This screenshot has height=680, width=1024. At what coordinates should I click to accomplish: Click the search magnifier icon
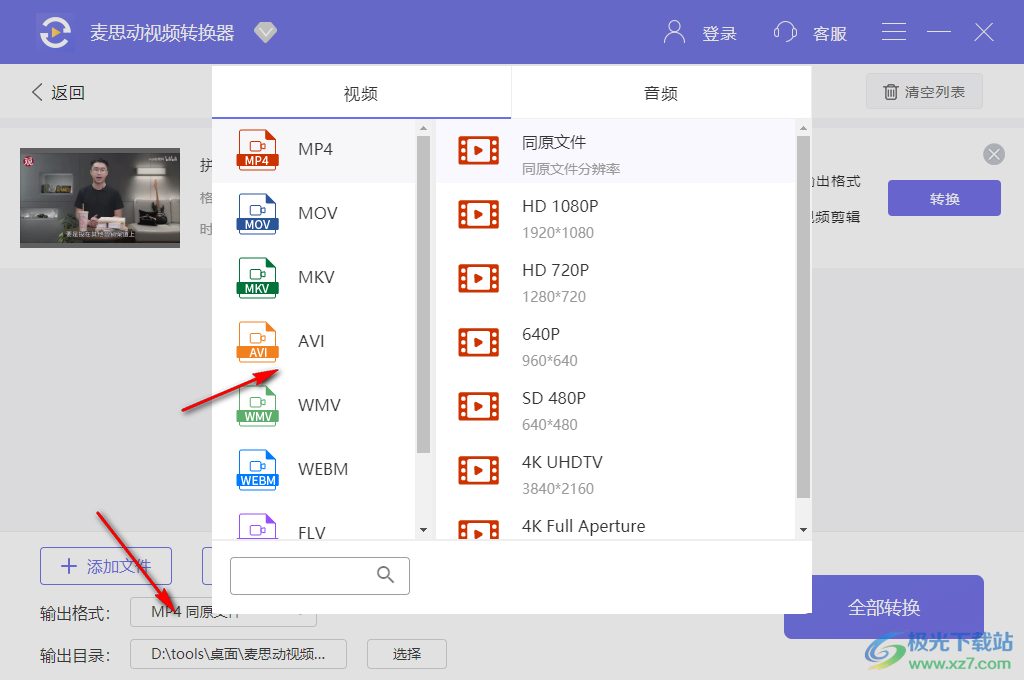point(385,575)
